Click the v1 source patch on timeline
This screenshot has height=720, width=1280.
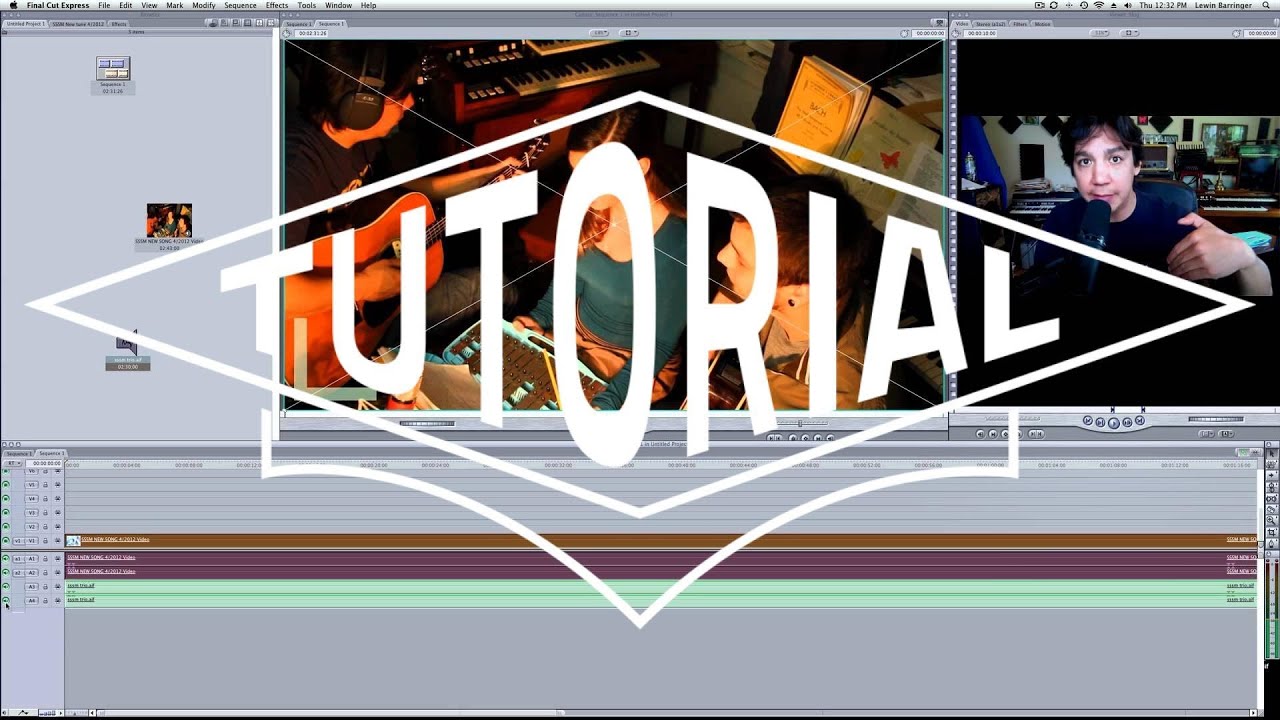tap(18, 541)
